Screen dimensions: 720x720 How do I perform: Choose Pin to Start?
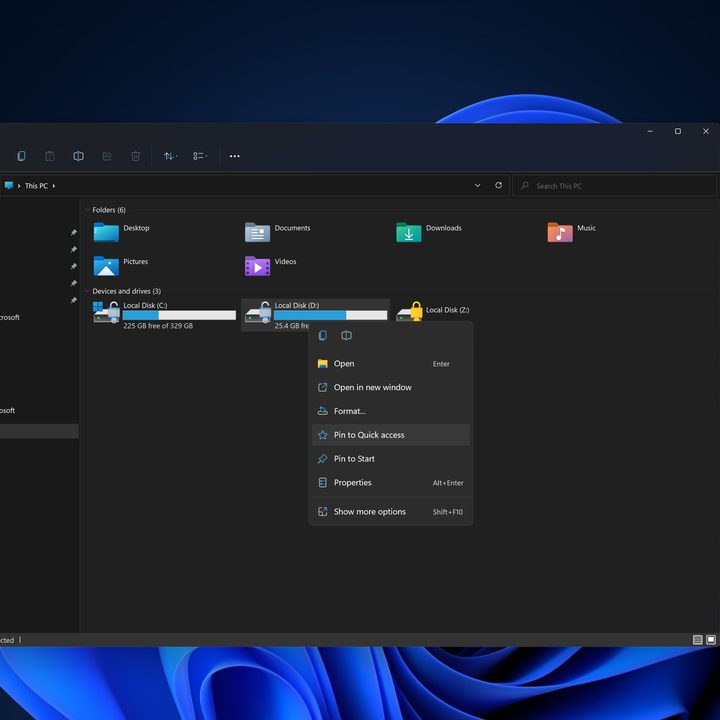pos(391,459)
